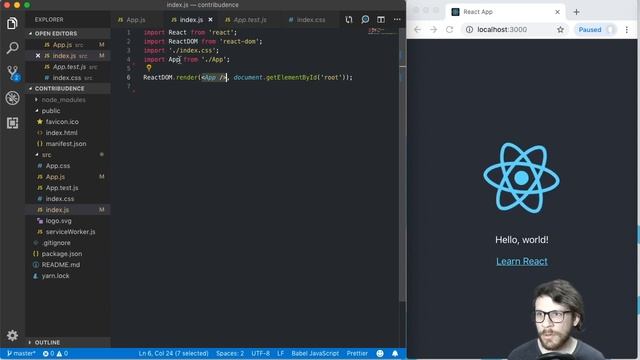This screenshot has width=640, height=360.
Task: Open App.js in Open Editors list
Action: (x=67, y=44)
